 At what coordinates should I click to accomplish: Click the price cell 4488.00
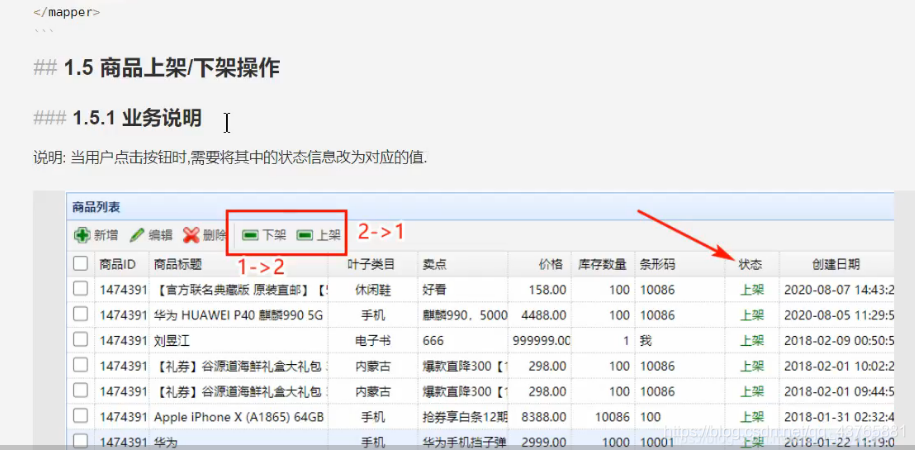(x=544, y=315)
